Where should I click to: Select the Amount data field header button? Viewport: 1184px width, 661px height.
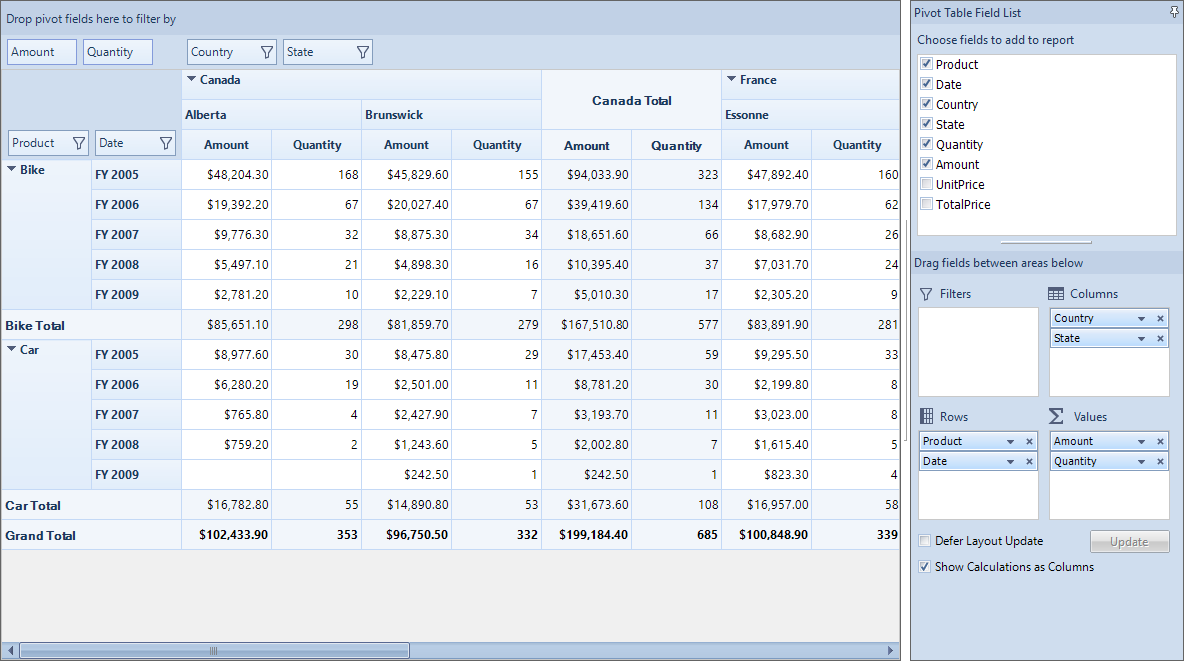point(42,52)
